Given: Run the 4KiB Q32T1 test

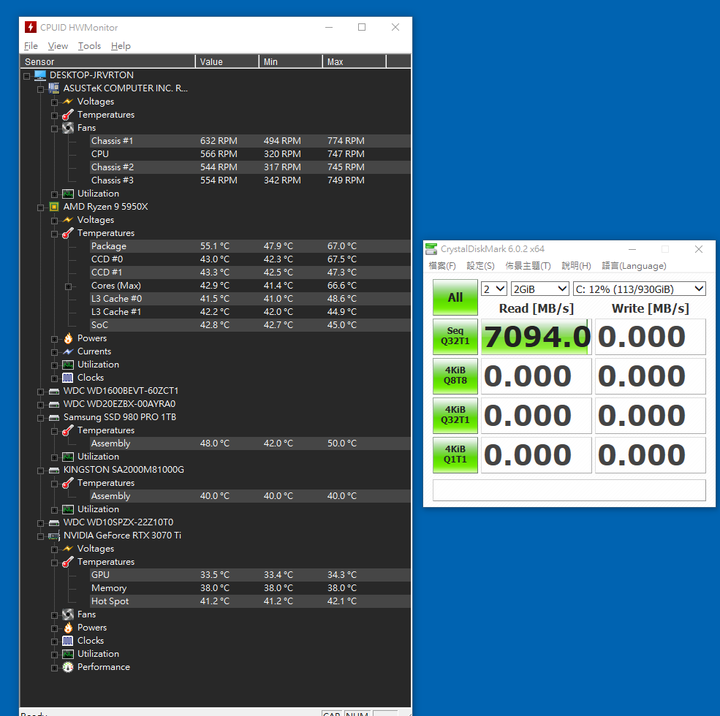Looking at the screenshot, I should point(455,415).
